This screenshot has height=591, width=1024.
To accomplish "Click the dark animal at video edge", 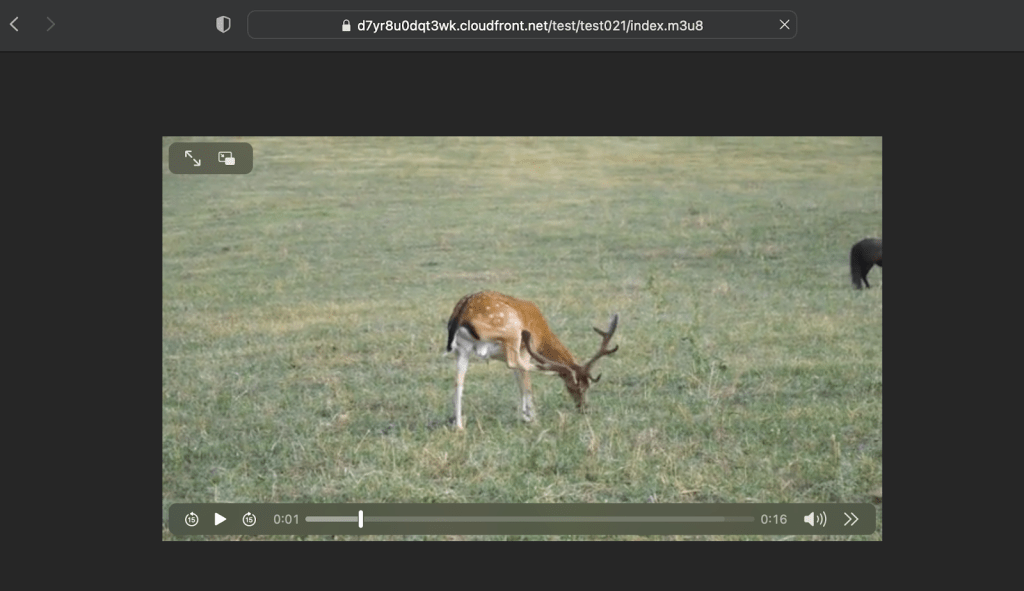I will tap(865, 260).
